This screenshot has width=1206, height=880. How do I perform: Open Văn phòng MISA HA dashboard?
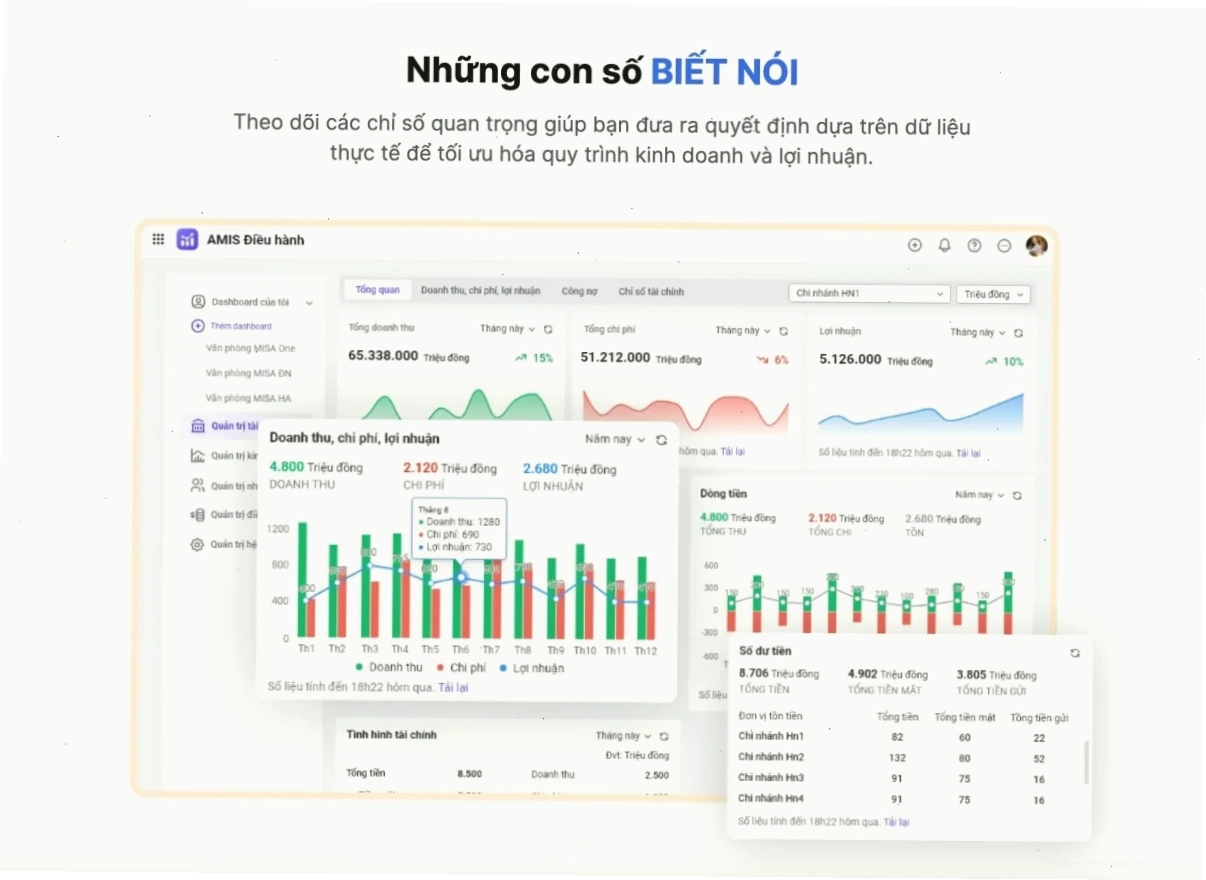pyautogui.click(x=249, y=398)
